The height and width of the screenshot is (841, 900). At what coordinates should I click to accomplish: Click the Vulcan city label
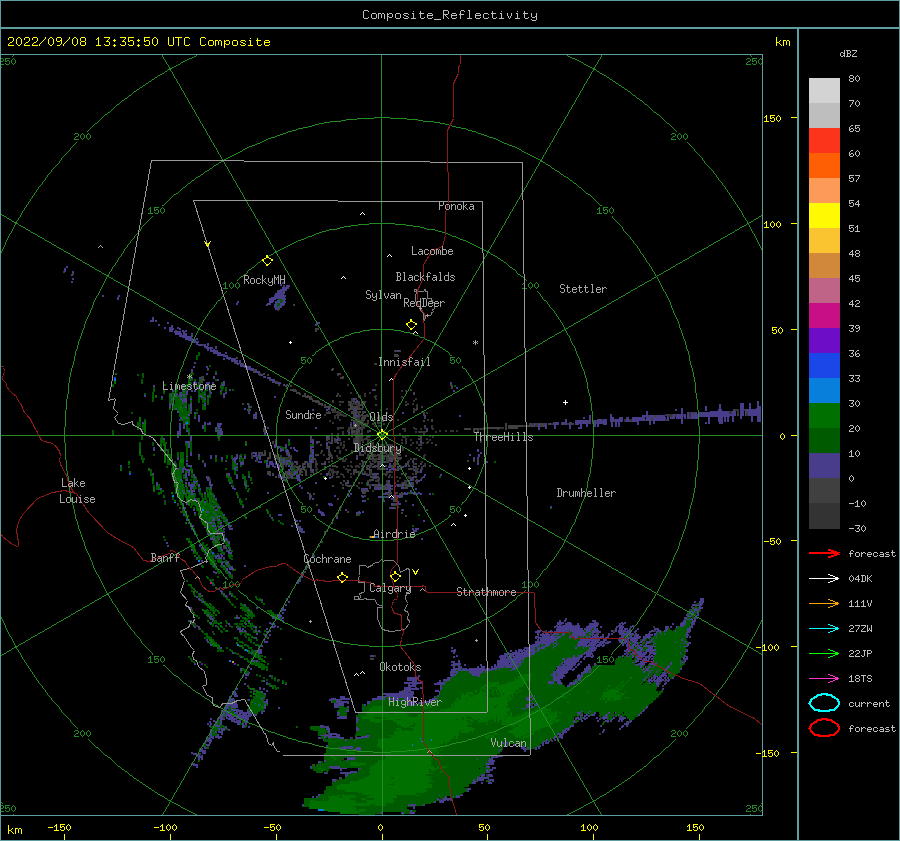(x=509, y=743)
